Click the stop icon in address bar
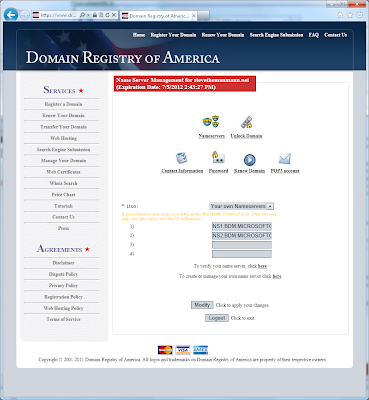Image resolution: width=369 pixels, height=400 pixels. (x=114, y=15)
